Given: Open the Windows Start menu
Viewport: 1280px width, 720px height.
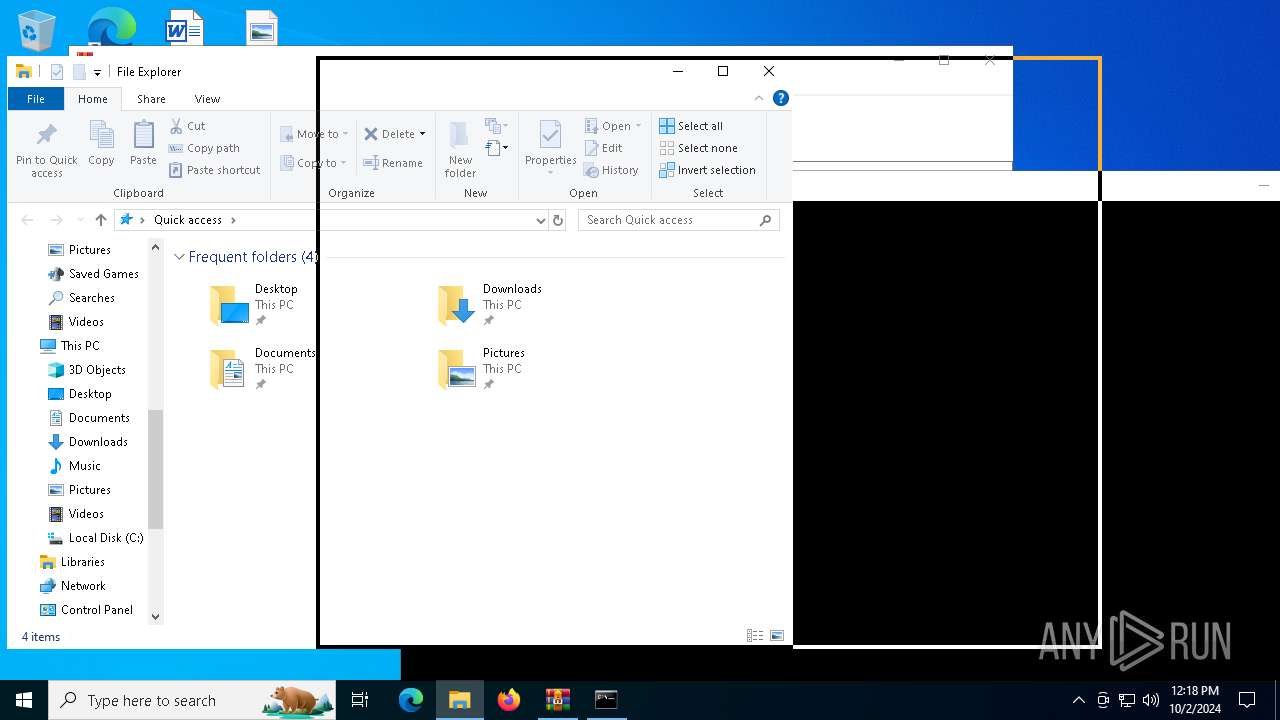Looking at the screenshot, I should pyautogui.click(x=24, y=700).
